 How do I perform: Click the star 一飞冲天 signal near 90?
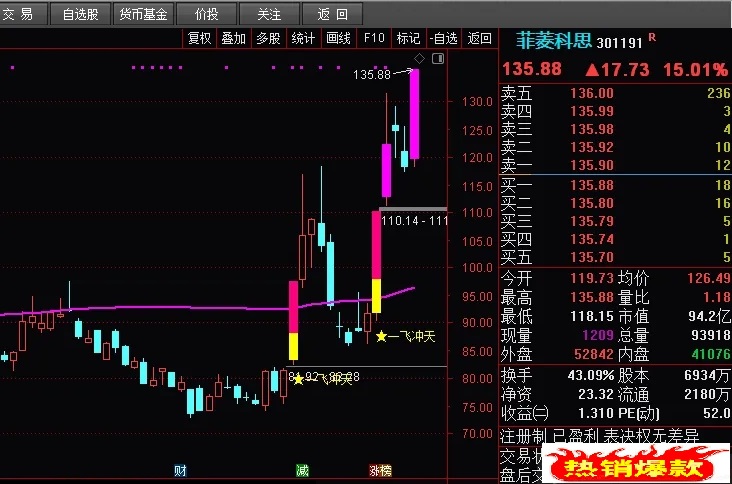[406, 337]
